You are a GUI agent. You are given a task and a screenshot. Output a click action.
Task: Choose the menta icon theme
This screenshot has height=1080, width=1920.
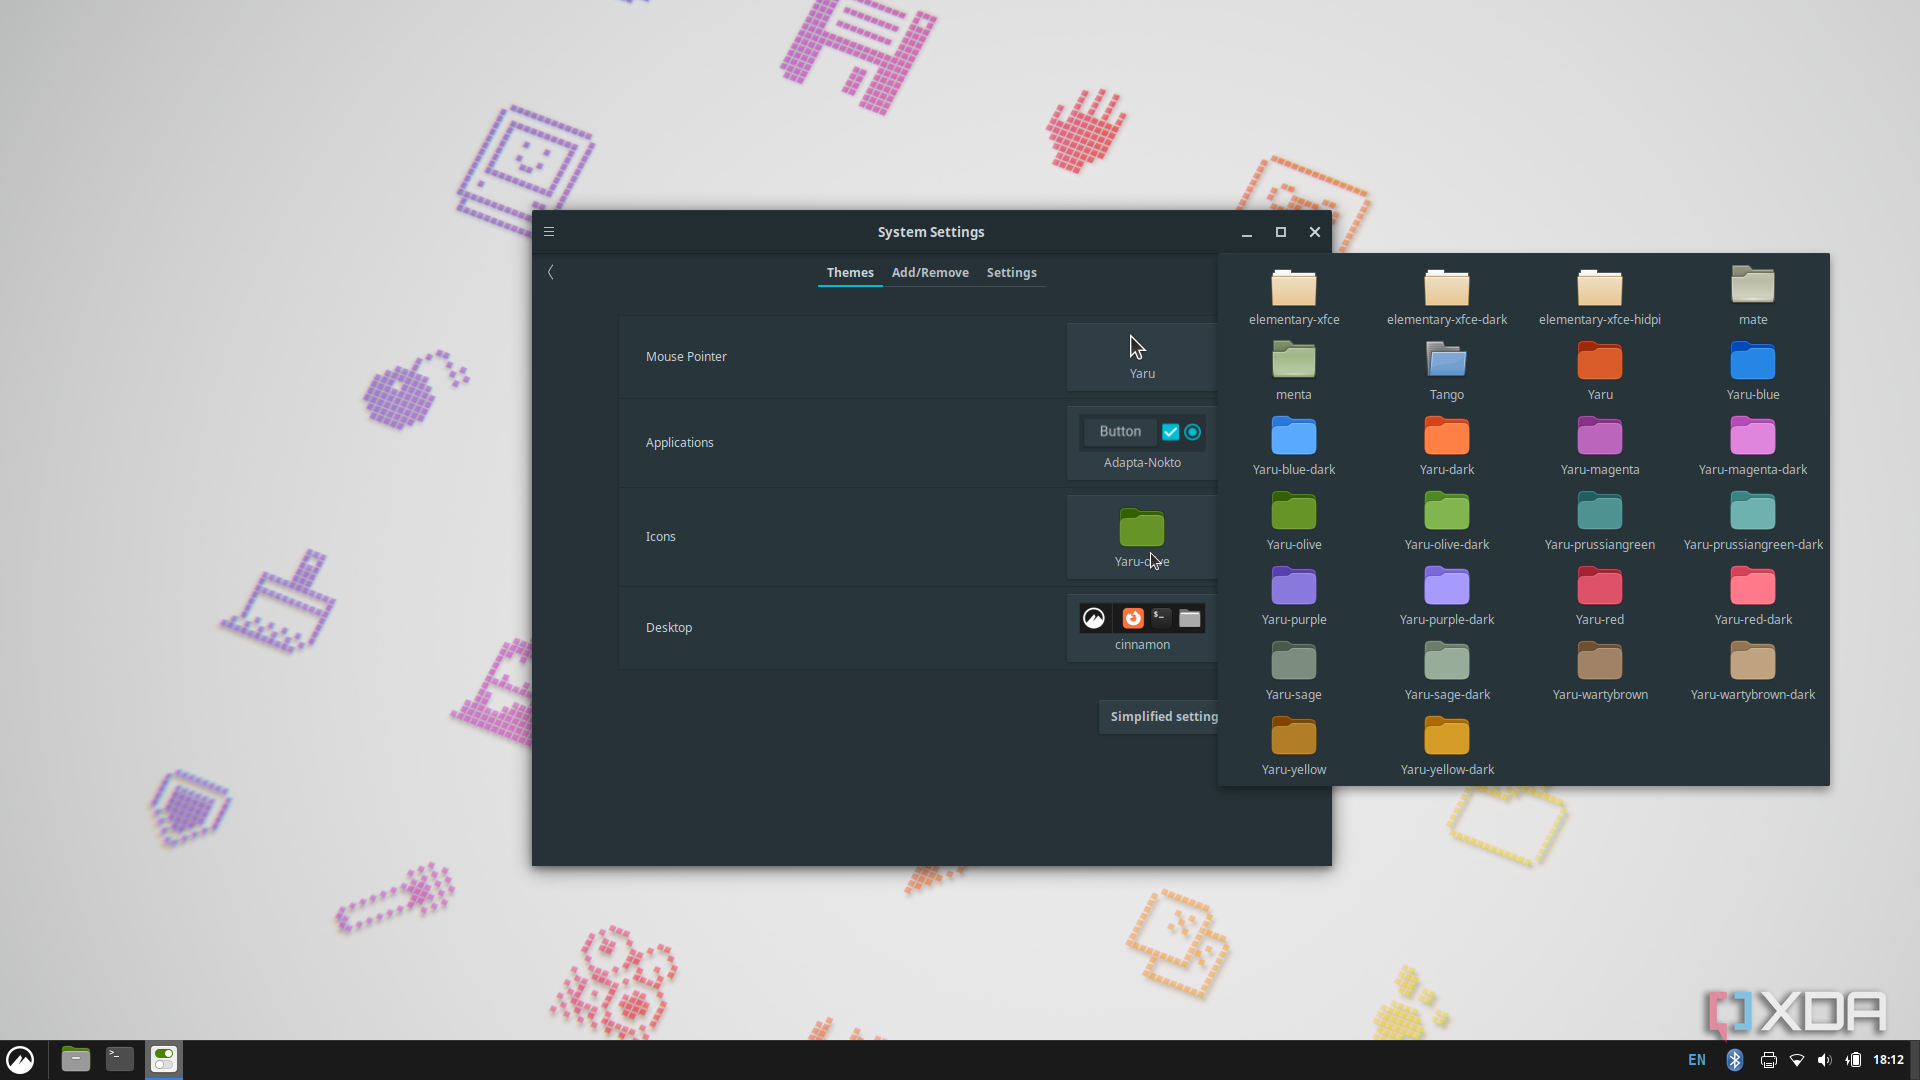pos(1294,372)
